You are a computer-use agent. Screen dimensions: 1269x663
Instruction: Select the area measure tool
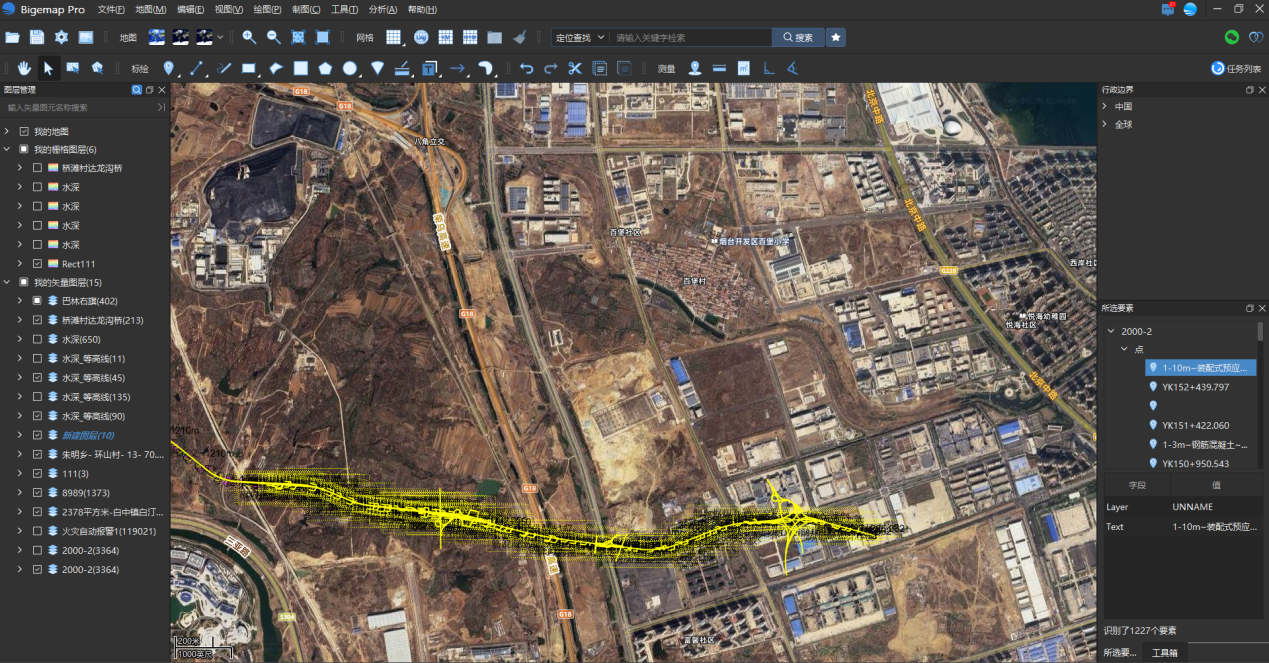743,68
